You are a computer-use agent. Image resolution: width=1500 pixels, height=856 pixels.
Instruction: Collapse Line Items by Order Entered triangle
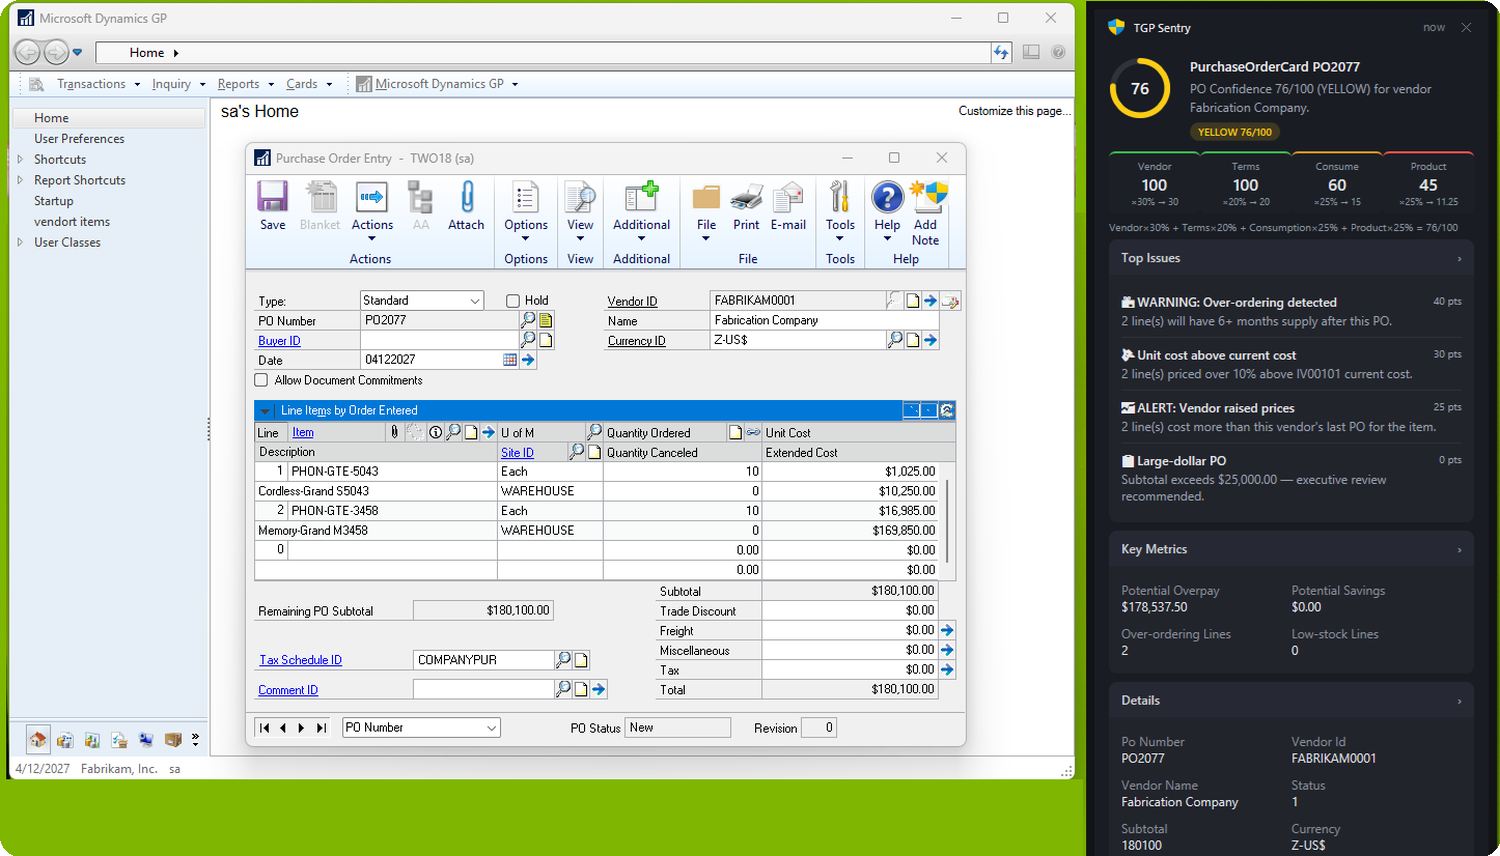[265, 411]
